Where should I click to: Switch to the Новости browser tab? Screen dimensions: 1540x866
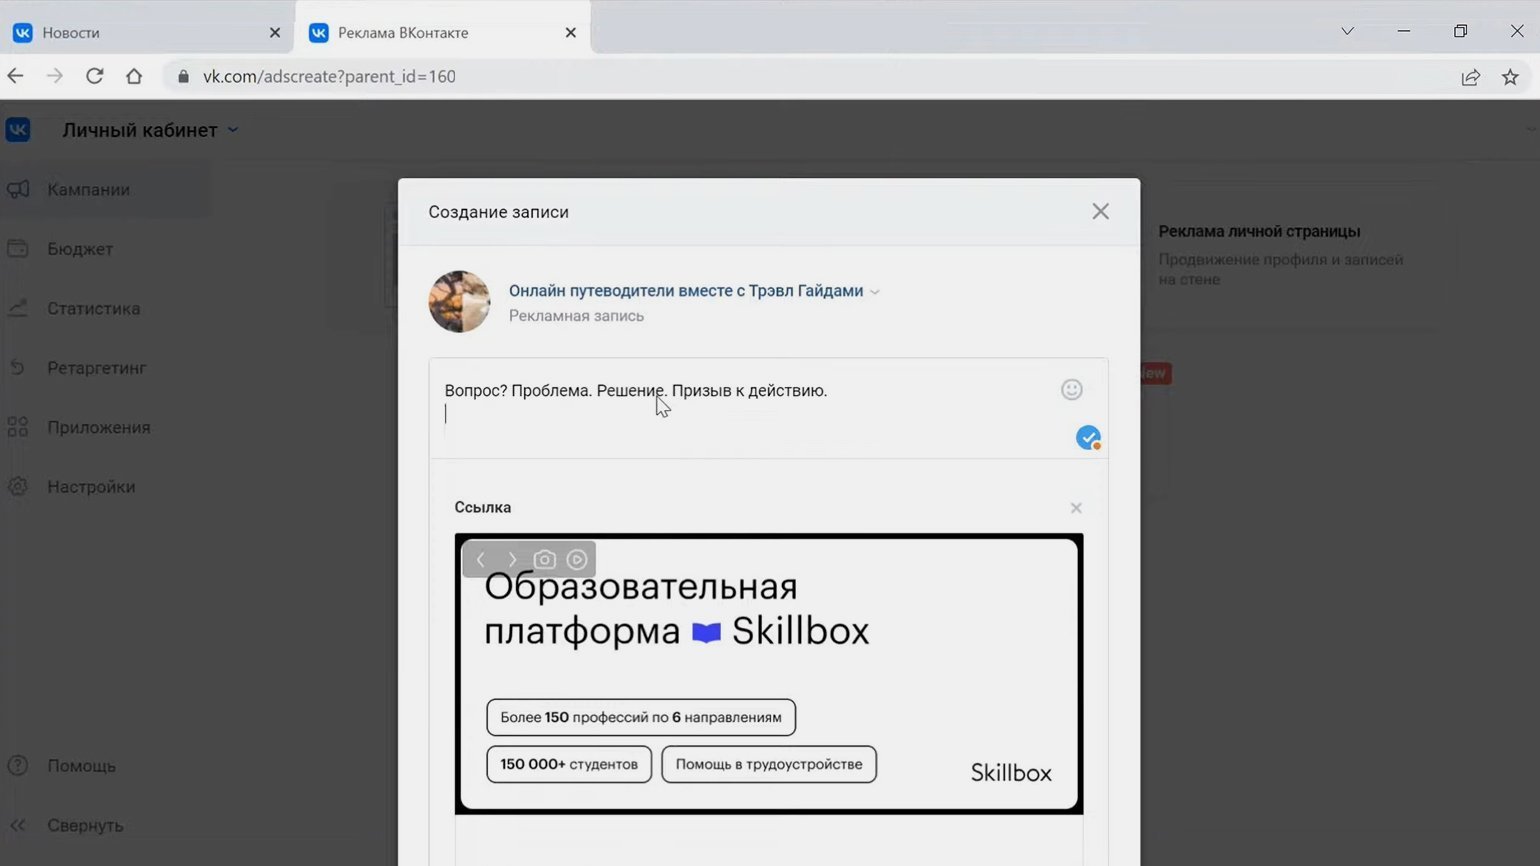[x=145, y=33]
